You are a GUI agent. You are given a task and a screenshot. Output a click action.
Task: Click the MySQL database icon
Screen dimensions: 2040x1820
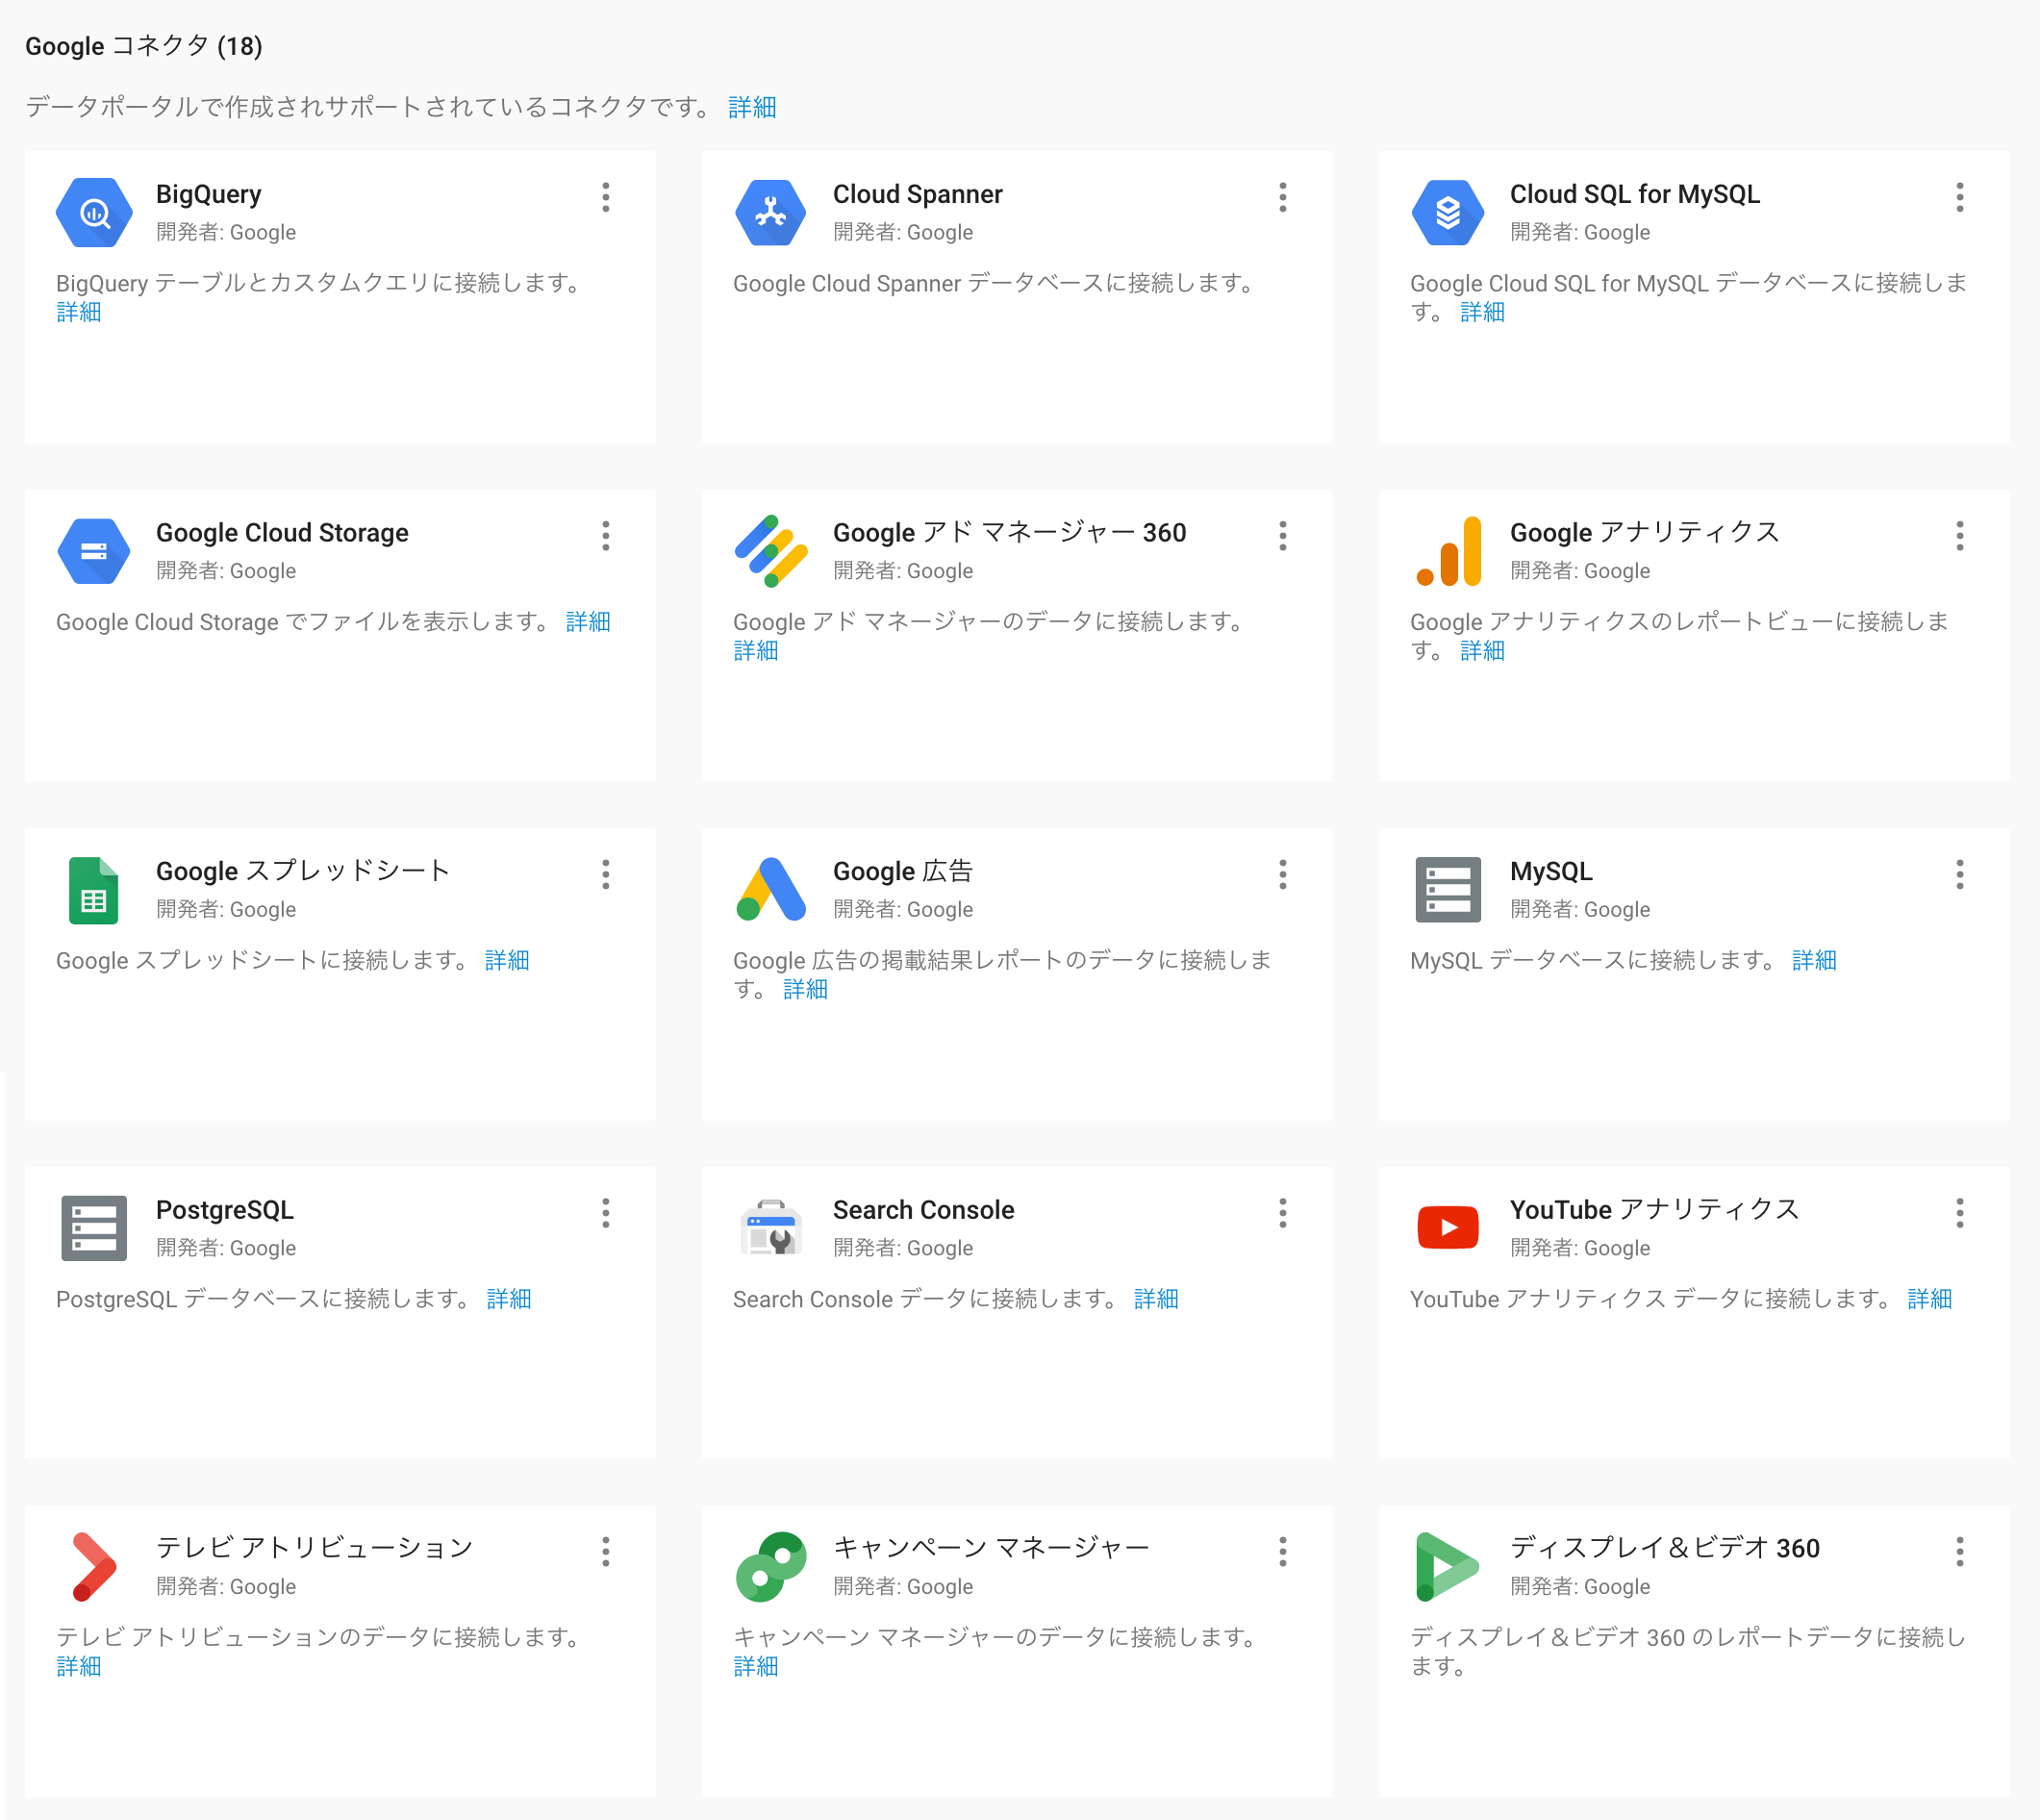click(1447, 889)
